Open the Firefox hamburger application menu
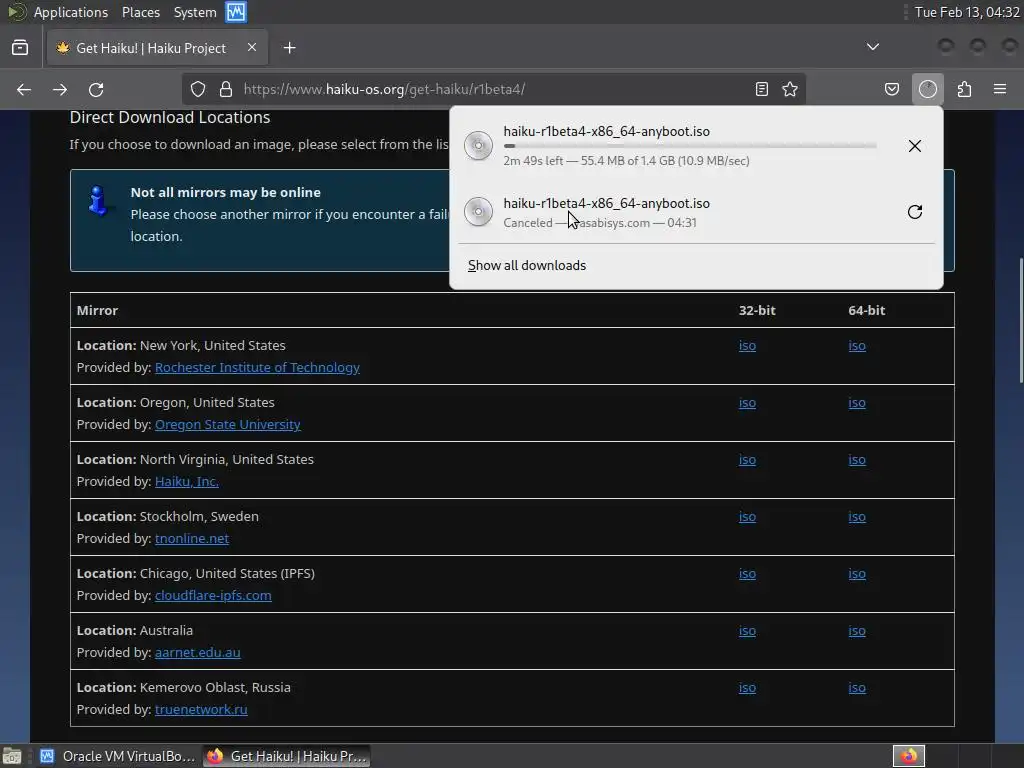The width and height of the screenshot is (1024, 768). pos(1000,89)
